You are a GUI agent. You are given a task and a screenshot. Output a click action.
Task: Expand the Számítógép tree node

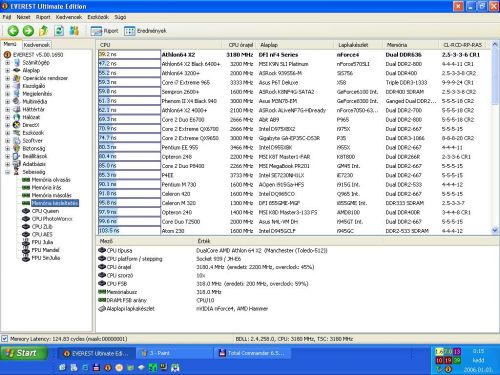point(7,63)
